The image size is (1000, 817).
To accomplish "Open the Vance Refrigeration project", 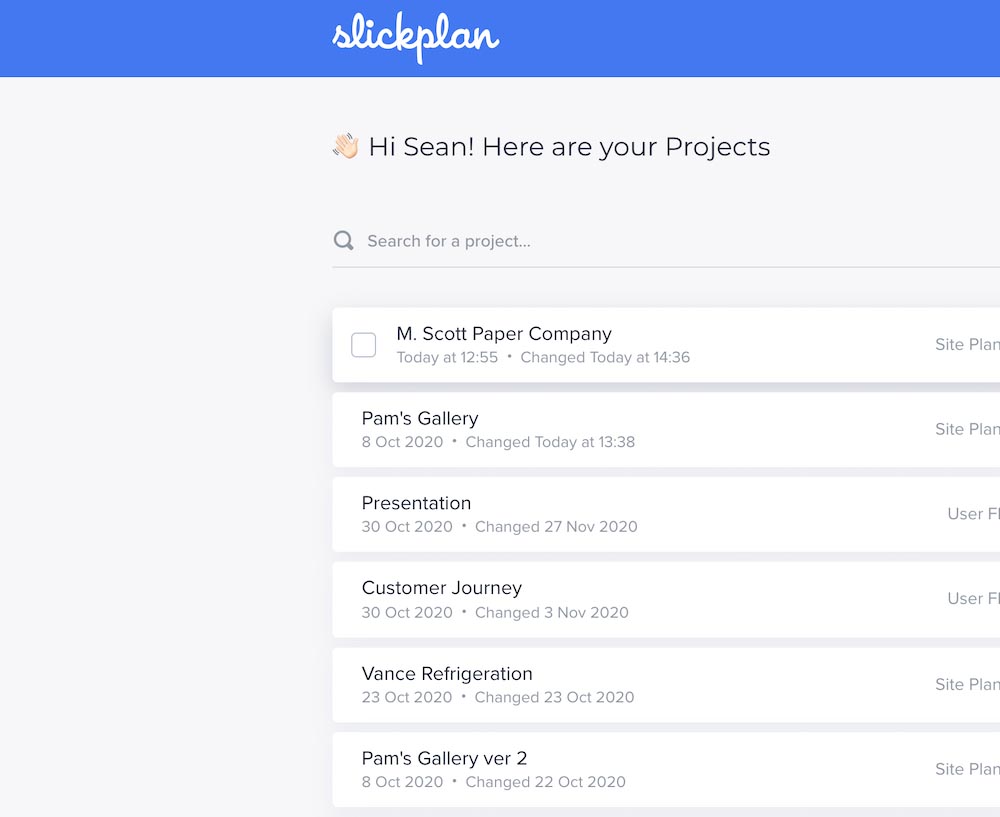I will coord(447,673).
